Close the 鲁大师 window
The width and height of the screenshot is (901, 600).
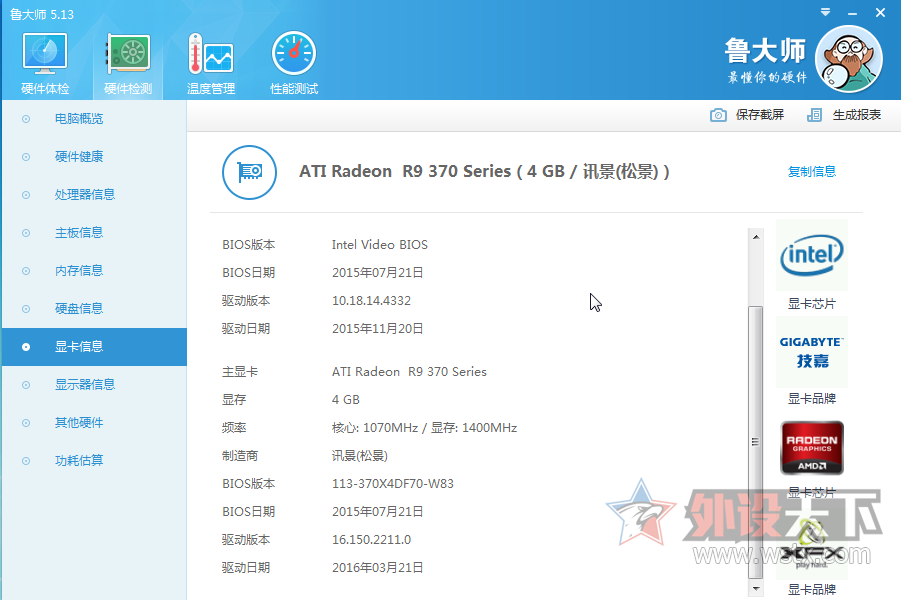pos(880,12)
